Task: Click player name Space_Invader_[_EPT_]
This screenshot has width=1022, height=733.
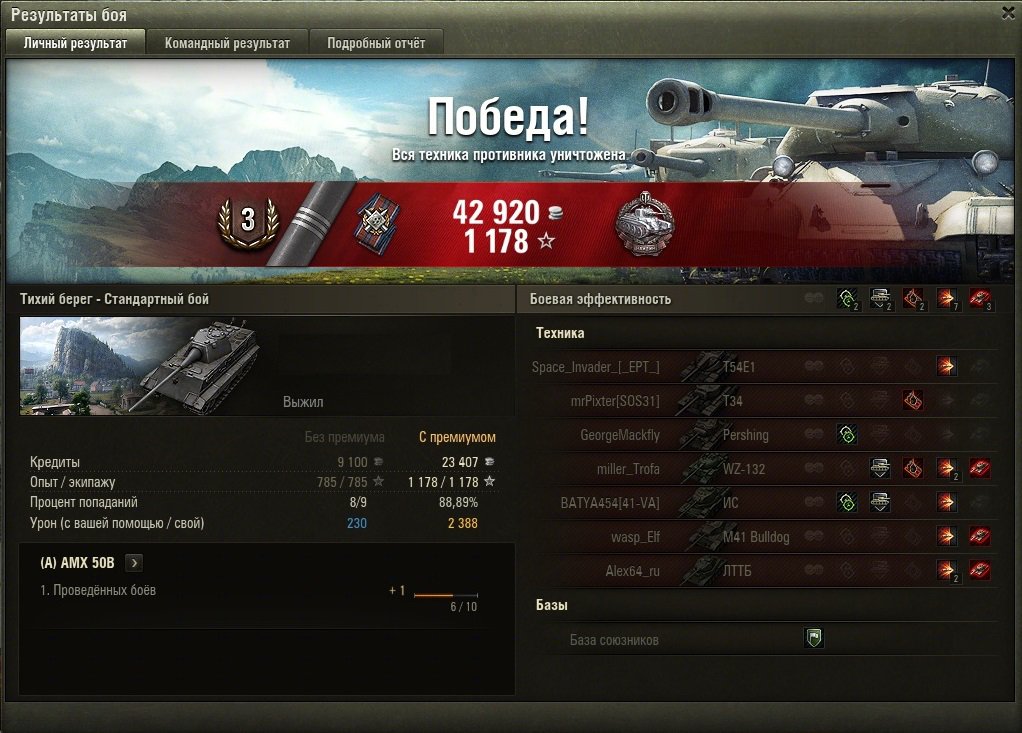Action: 596,367
